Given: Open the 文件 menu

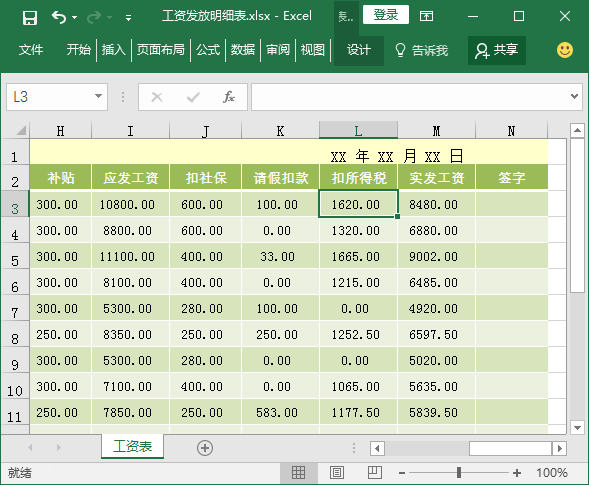Looking at the screenshot, I should [31, 50].
